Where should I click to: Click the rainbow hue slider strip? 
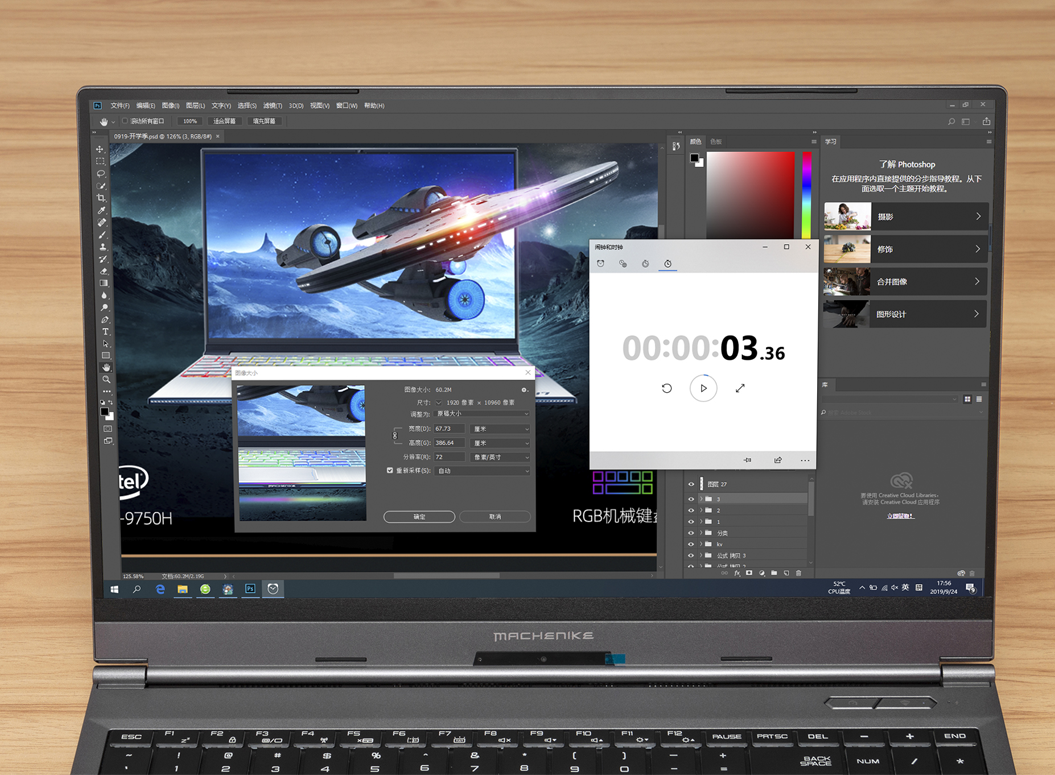click(x=806, y=195)
